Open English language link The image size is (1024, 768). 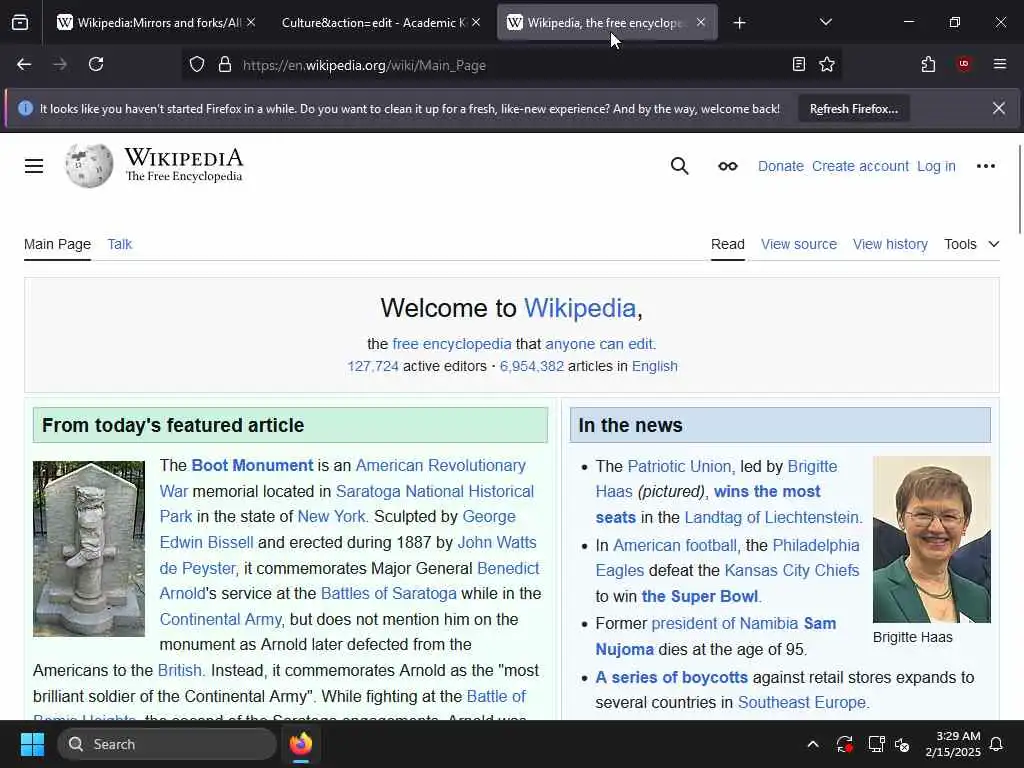(x=654, y=366)
